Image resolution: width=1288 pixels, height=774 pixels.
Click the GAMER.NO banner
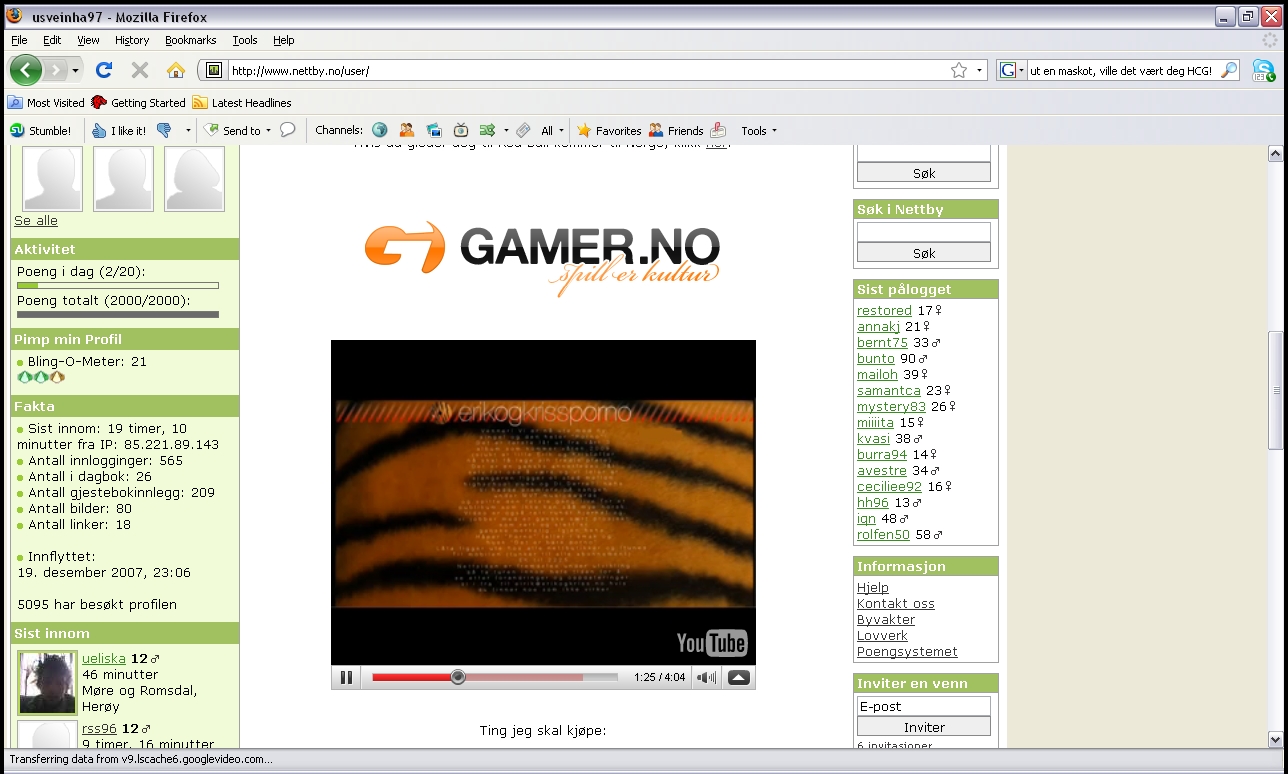(542, 259)
